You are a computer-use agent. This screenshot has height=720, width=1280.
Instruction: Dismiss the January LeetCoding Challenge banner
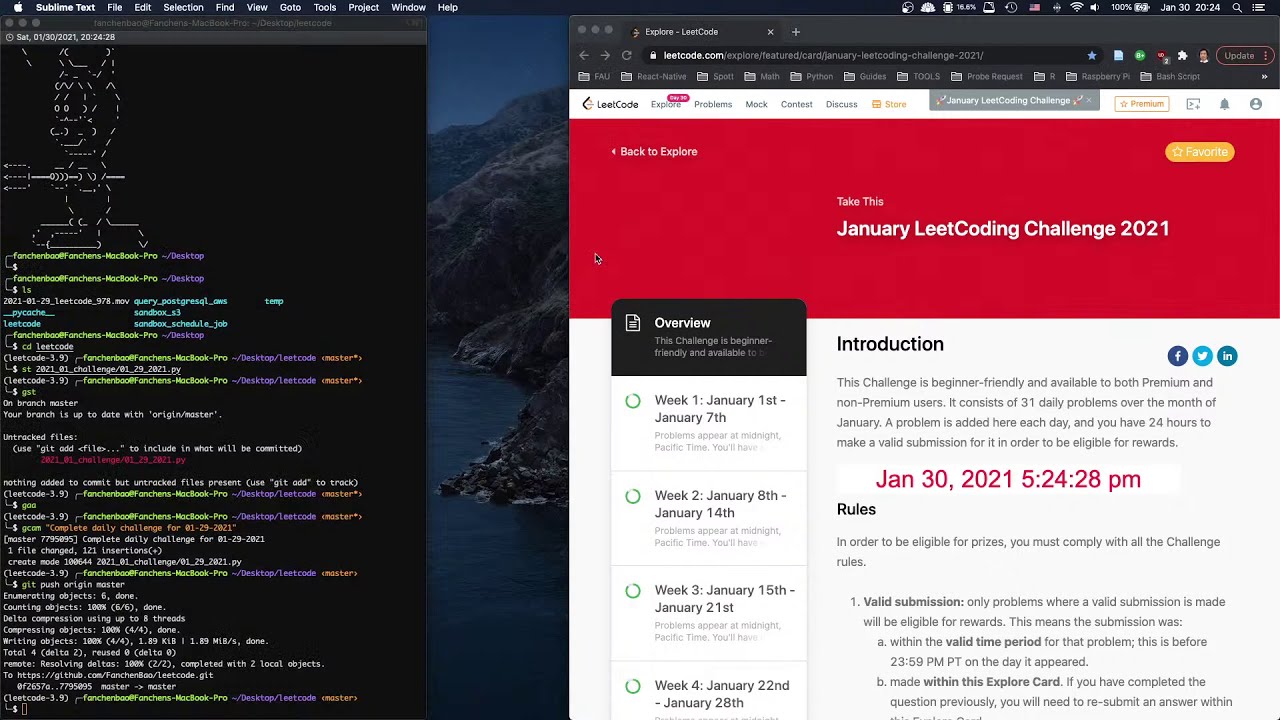click(1089, 101)
